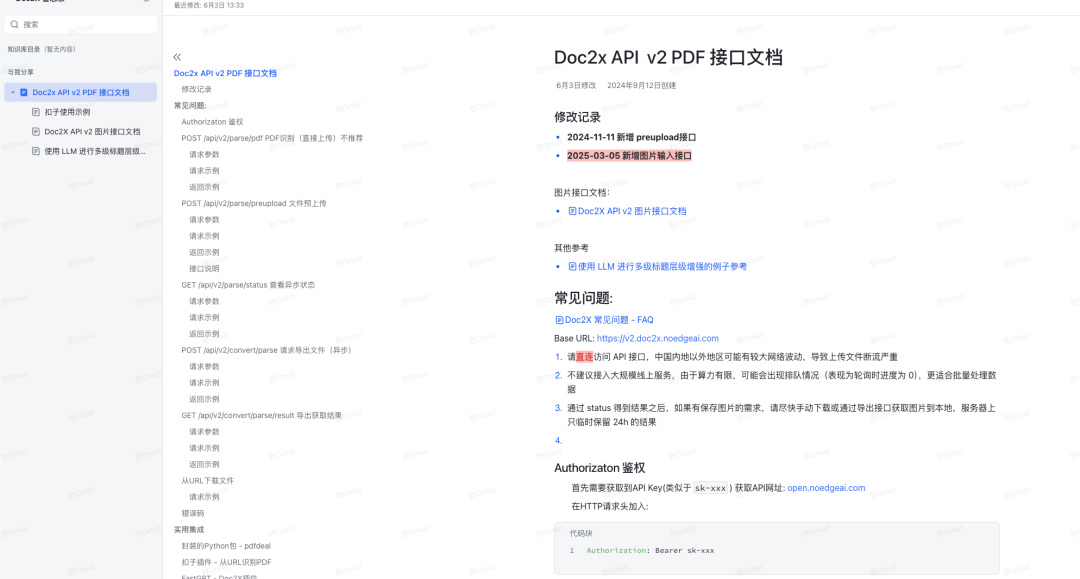Screen dimensions: 1080x579
Task: Go to 实用集成 in the outline
Action: pos(189,529)
